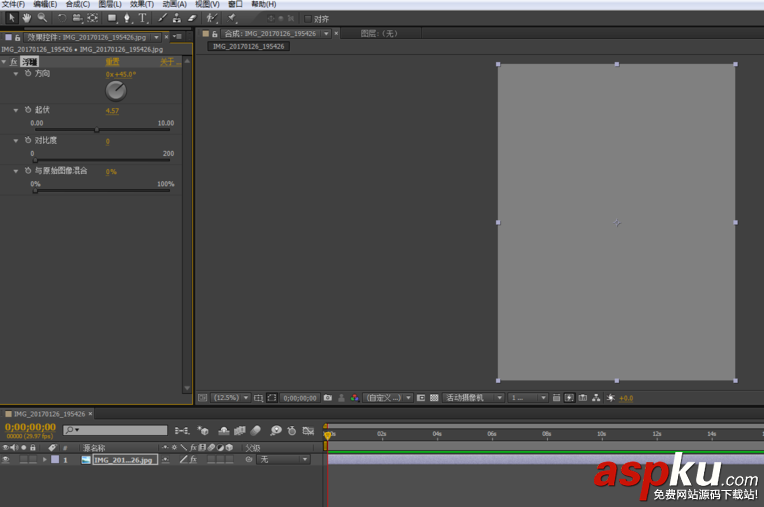
Task: Open the 文件(F) menu
Action: pyautogui.click(x=13, y=4)
